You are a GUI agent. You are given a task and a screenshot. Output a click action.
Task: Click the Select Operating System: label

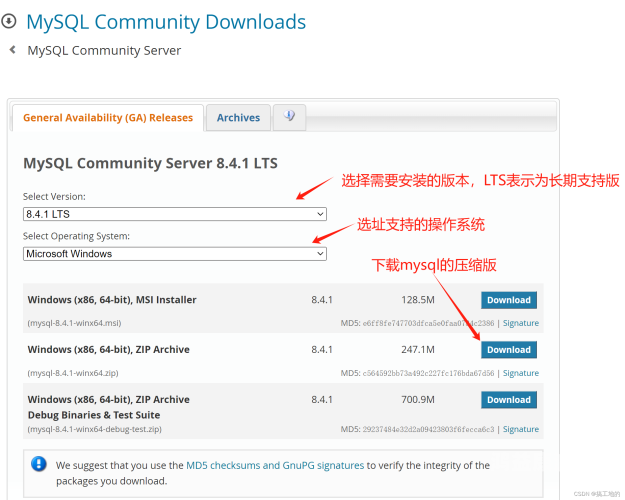[x=76, y=236]
